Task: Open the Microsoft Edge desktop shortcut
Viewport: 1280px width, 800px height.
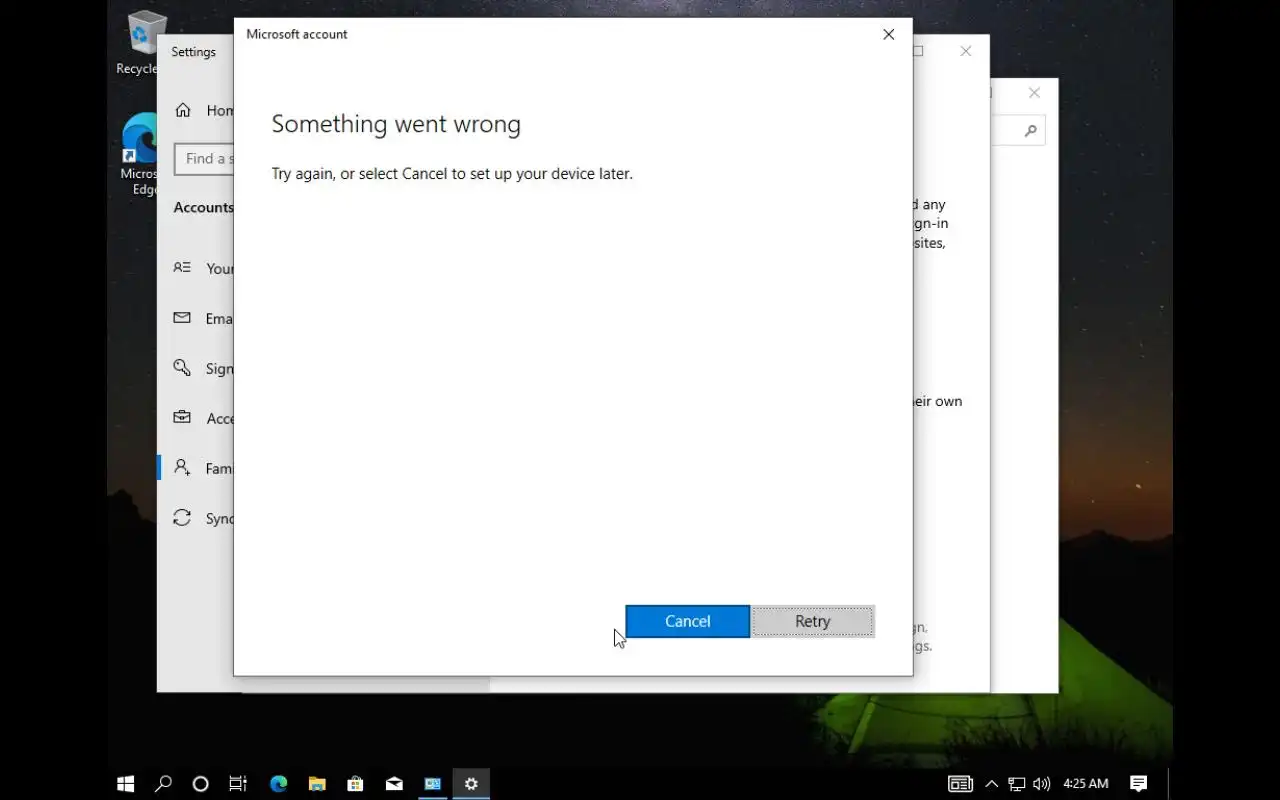Action: tap(141, 153)
